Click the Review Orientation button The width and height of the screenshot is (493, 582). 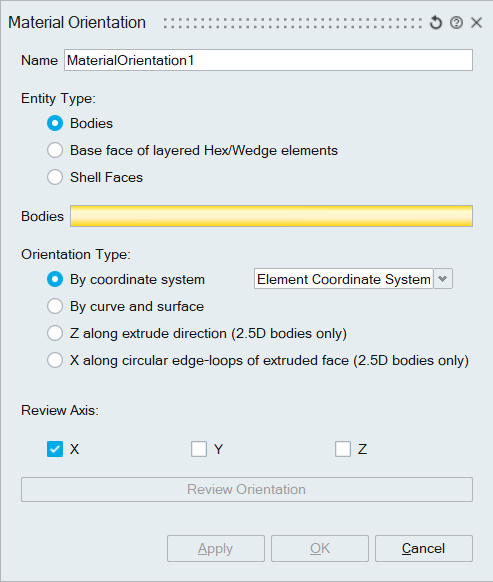click(247, 489)
